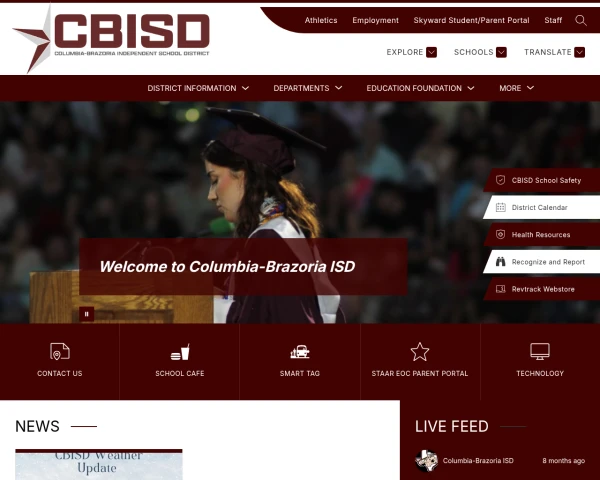Open the Translate dropdown
600x480 pixels.
554,52
